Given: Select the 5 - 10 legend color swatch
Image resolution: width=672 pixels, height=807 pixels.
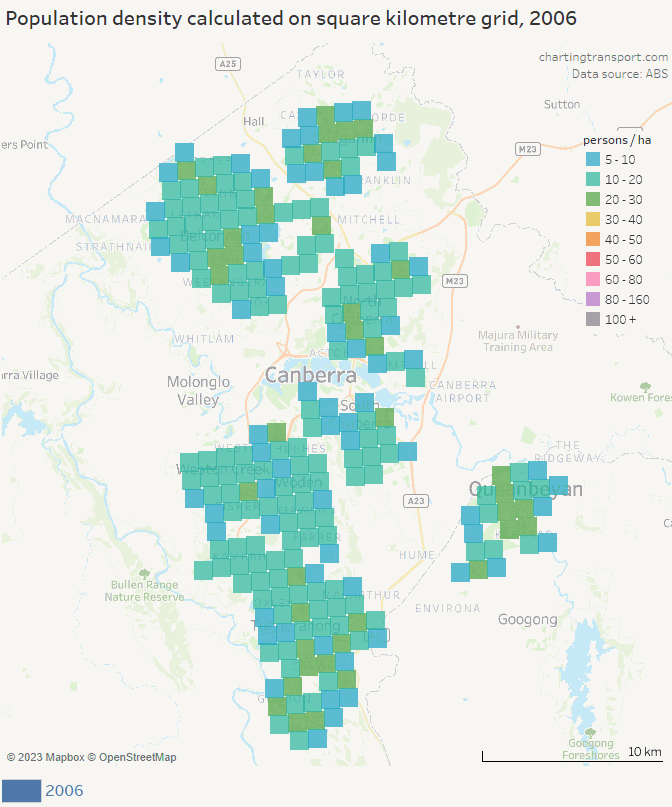Looking at the screenshot, I should 592,160.
